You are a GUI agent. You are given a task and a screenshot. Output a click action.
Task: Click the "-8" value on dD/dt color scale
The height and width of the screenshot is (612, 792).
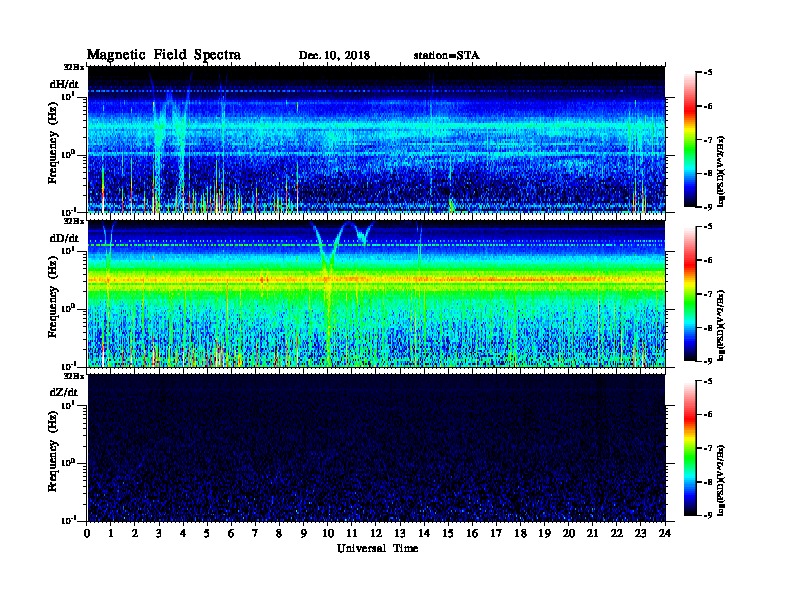(707, 327)
